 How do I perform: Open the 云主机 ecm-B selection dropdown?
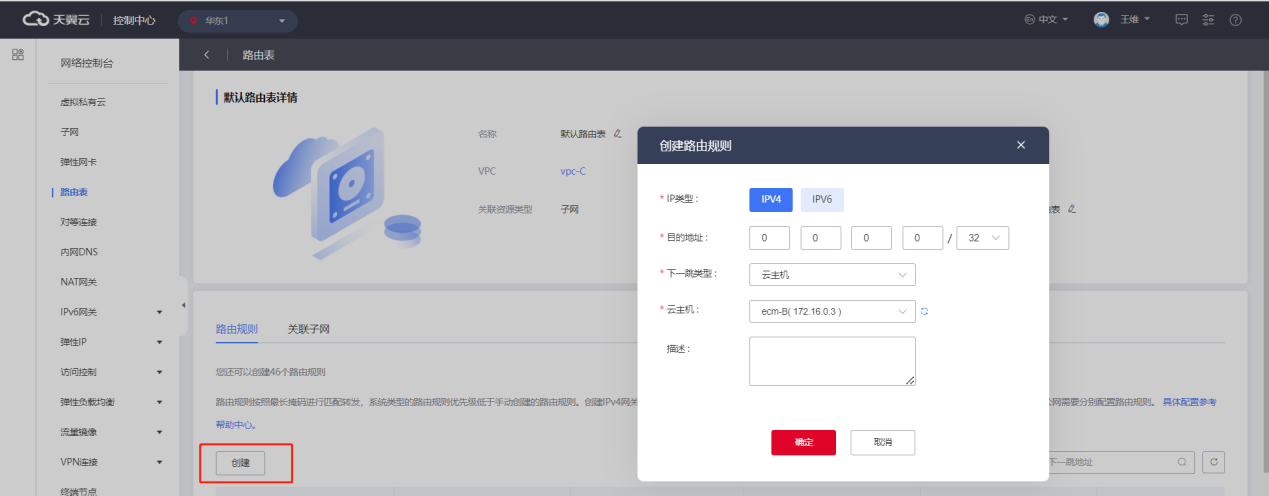pyautogui.click(x=831, y=311)
